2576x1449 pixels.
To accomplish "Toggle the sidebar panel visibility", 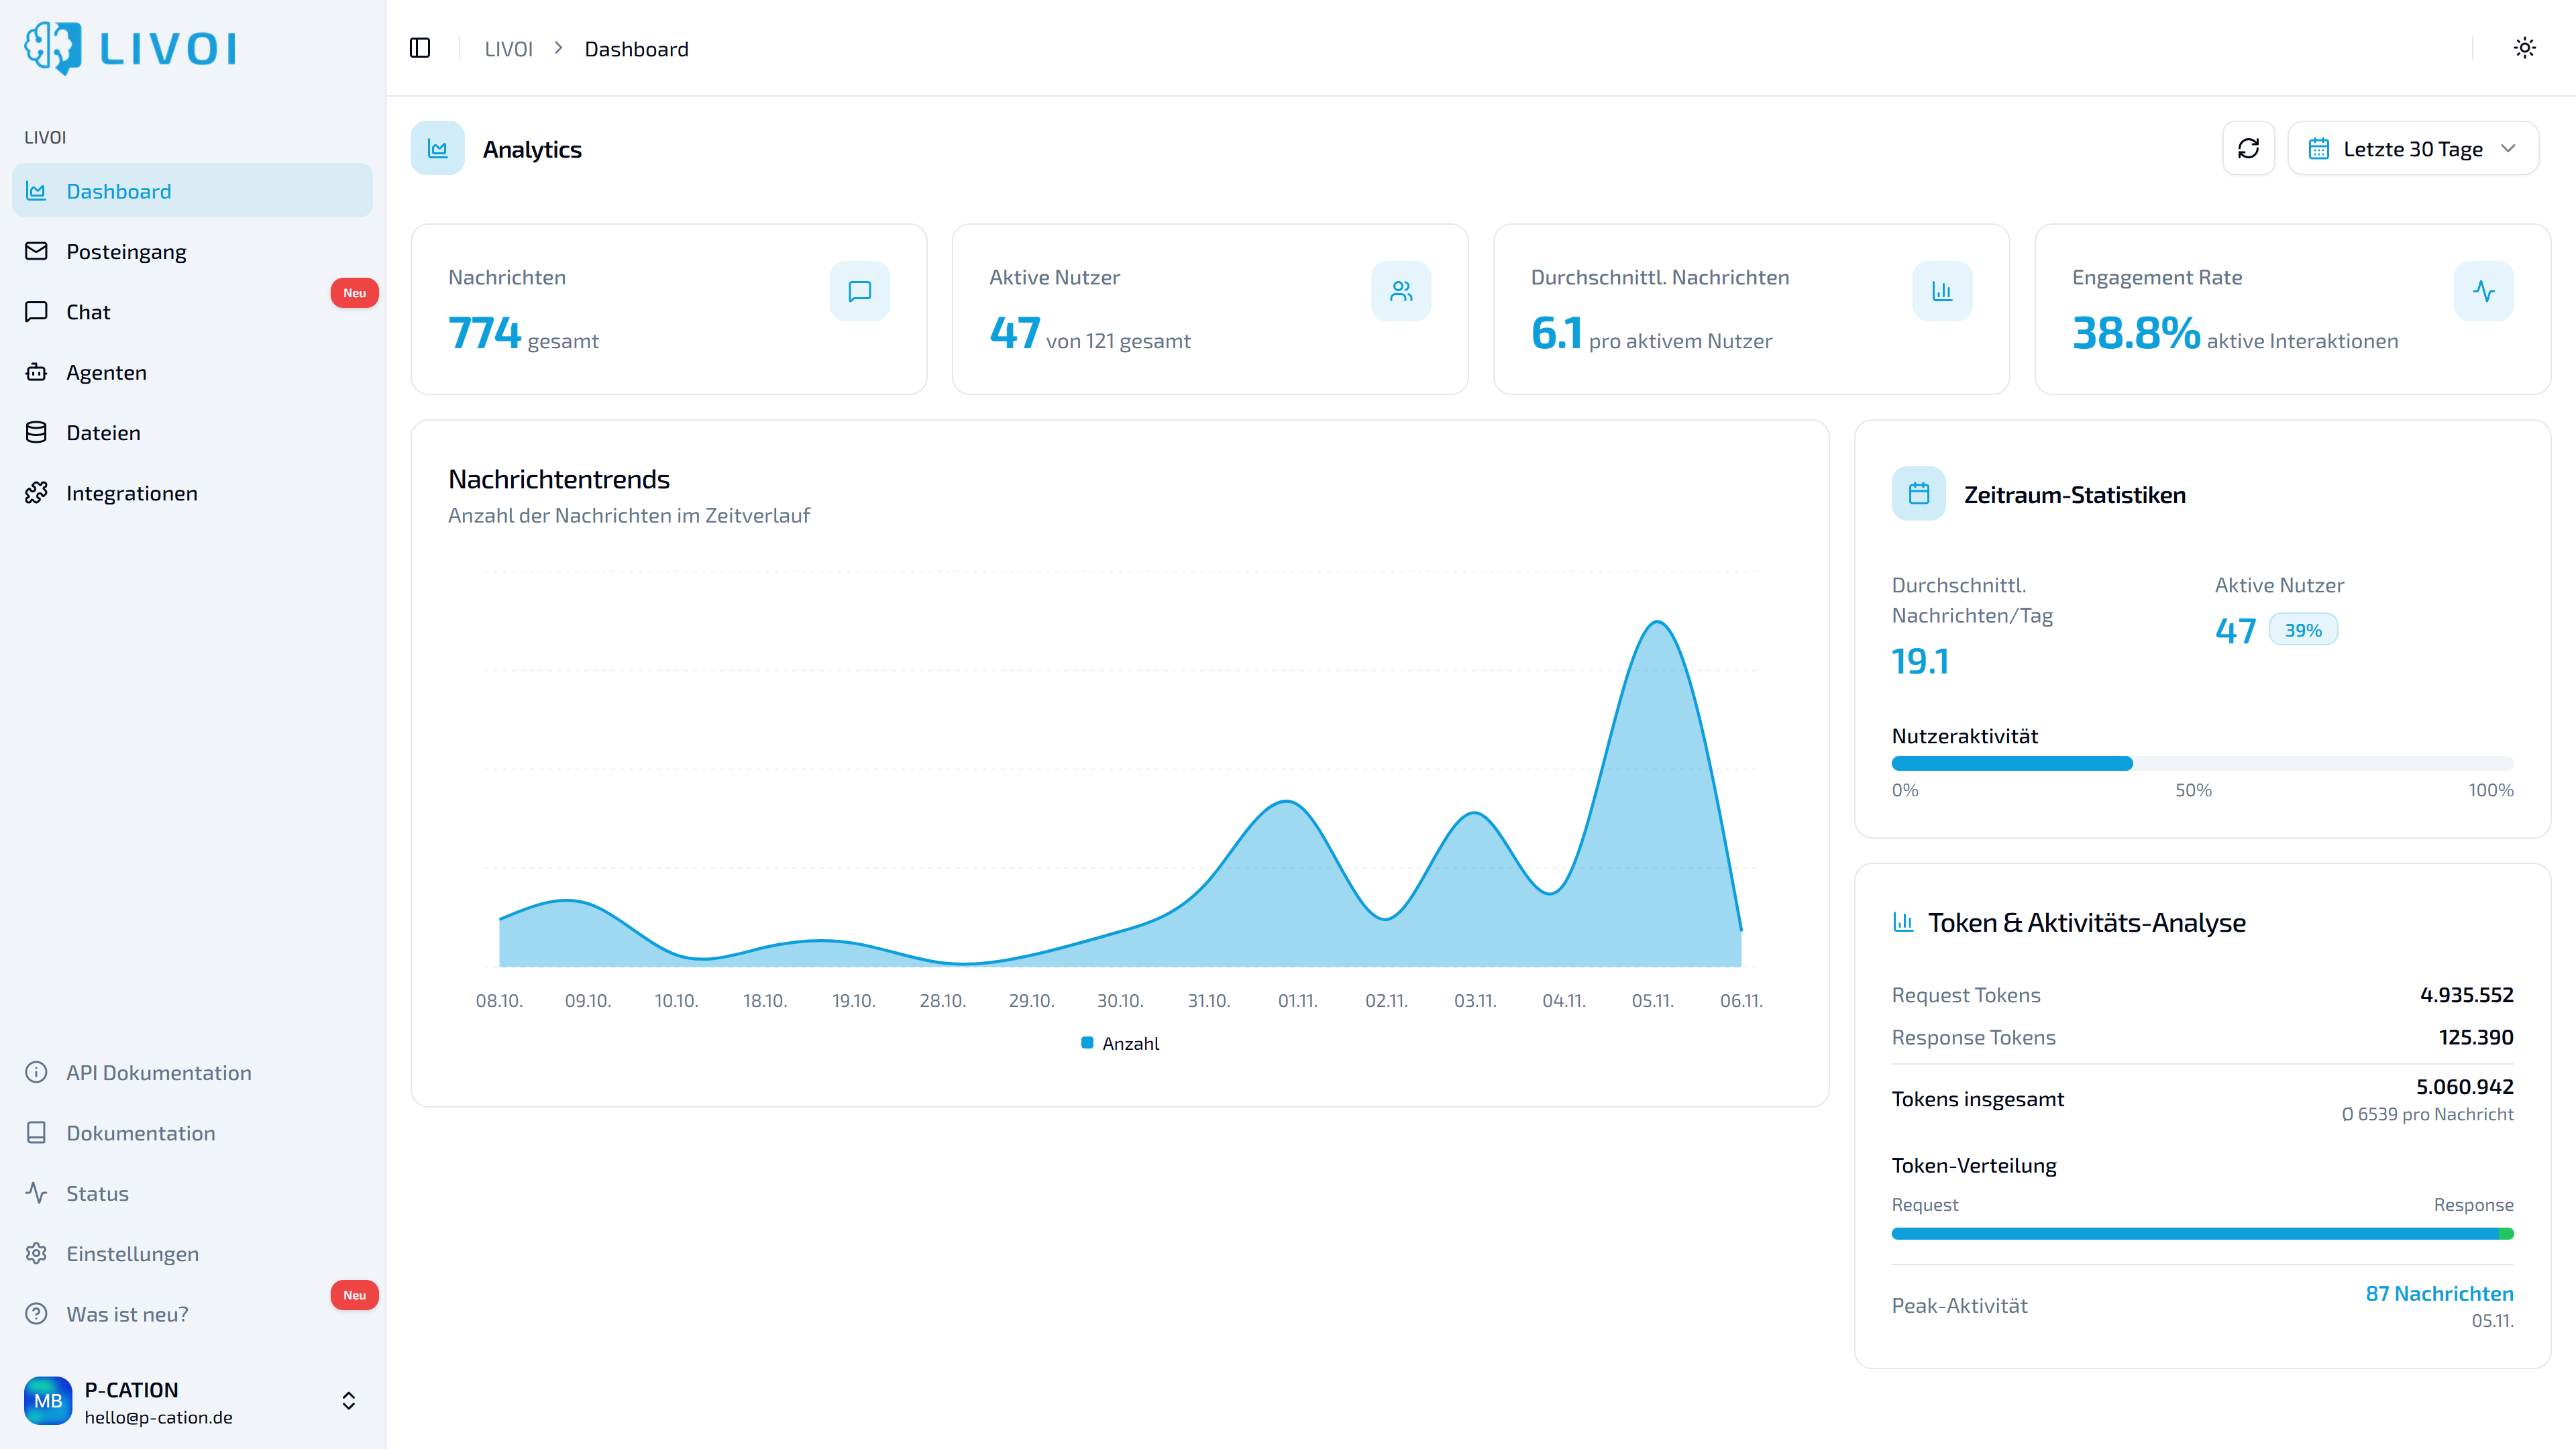I will coord(420,47).
